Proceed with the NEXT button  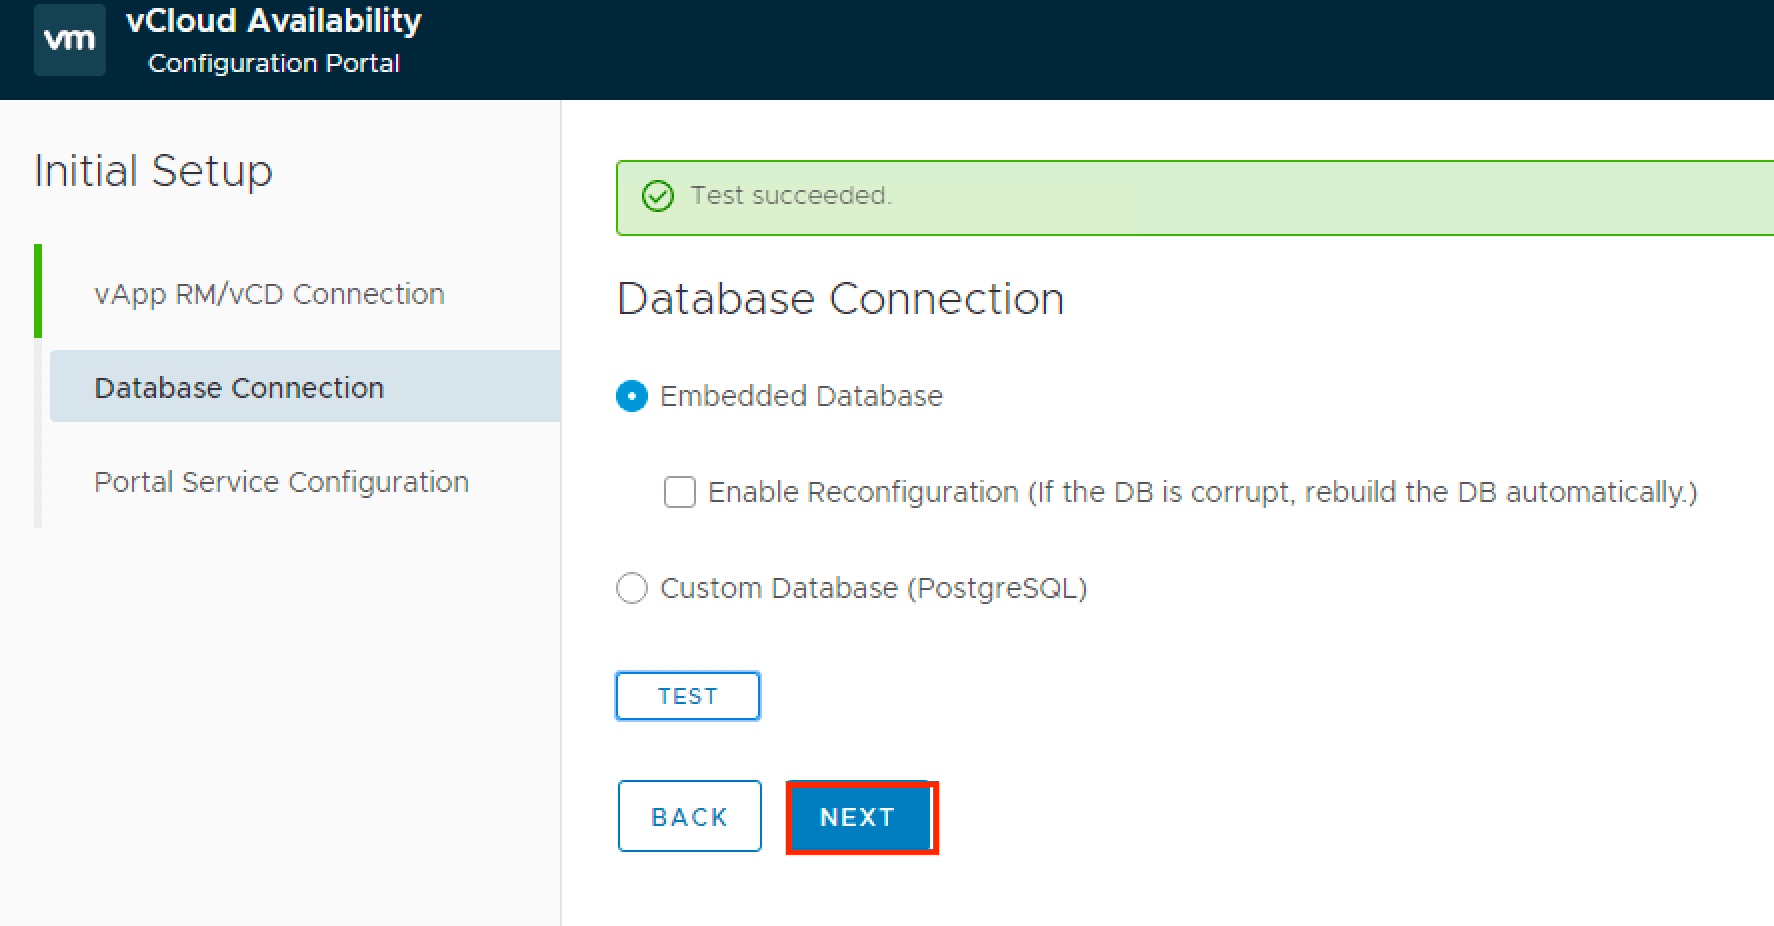[x=859, y=817]
